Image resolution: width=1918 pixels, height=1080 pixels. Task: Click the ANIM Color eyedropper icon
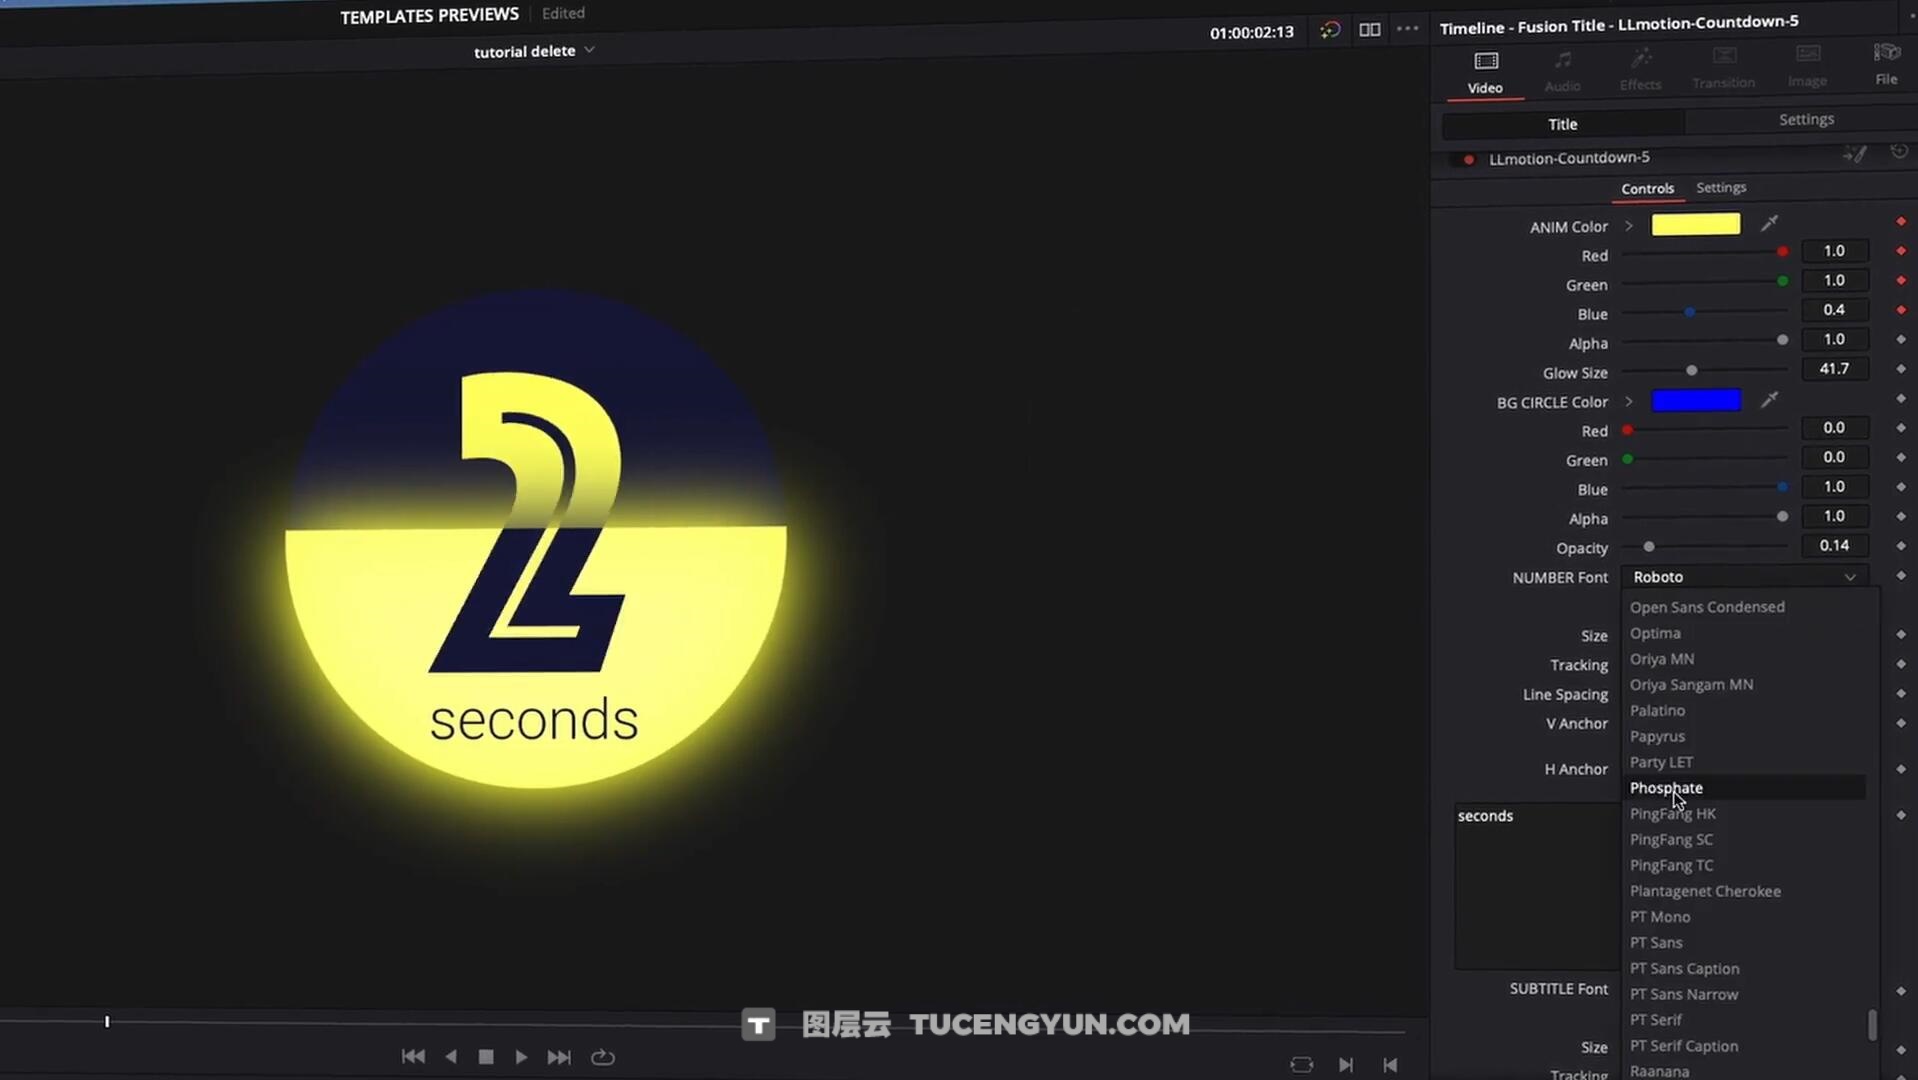1769,224
